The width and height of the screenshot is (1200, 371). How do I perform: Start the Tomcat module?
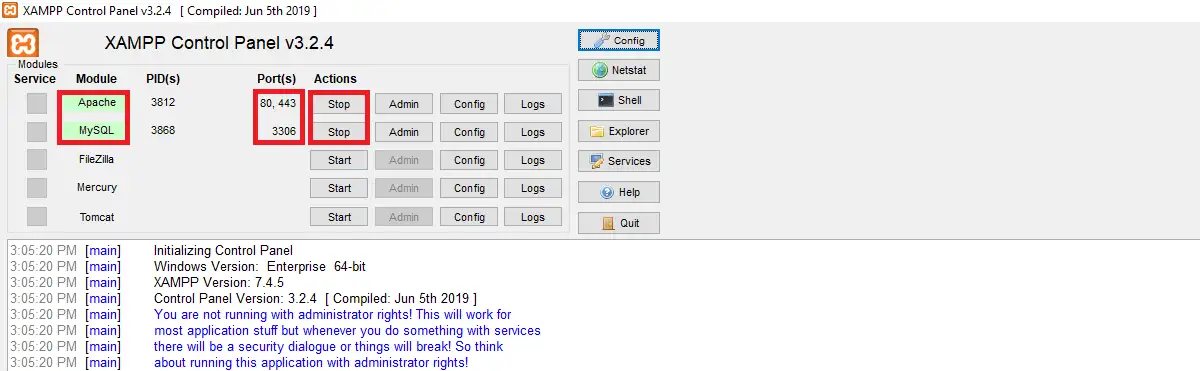(x=339, y=217)
